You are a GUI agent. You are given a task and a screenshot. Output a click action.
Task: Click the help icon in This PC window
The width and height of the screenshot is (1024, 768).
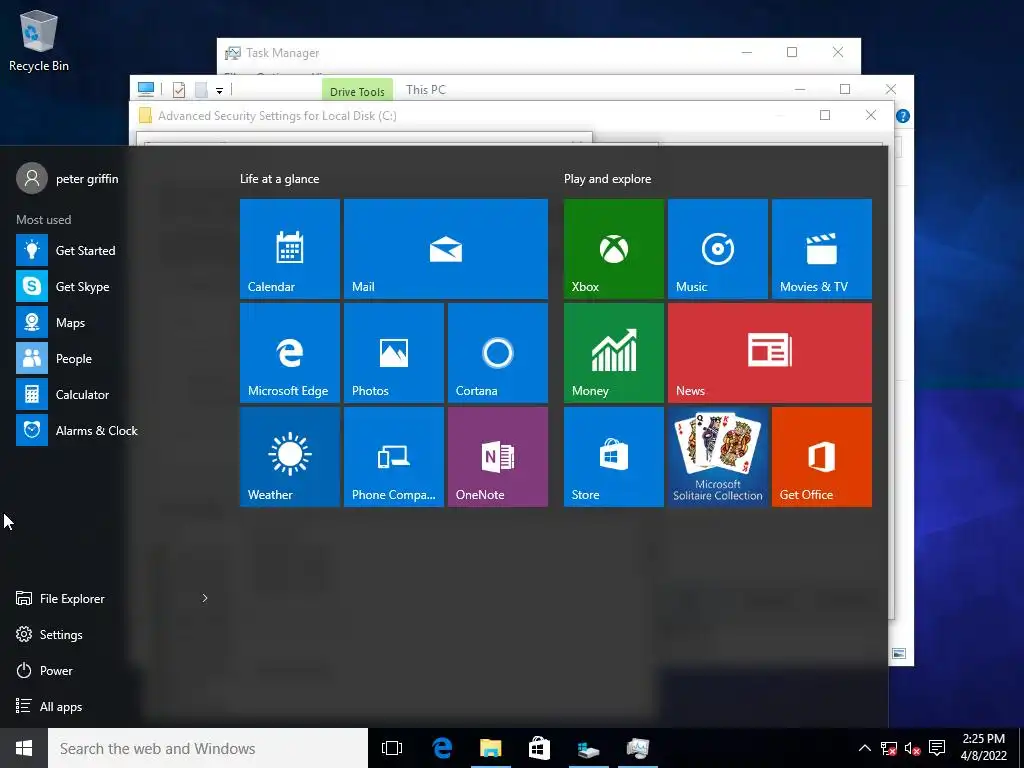point(903,116)
